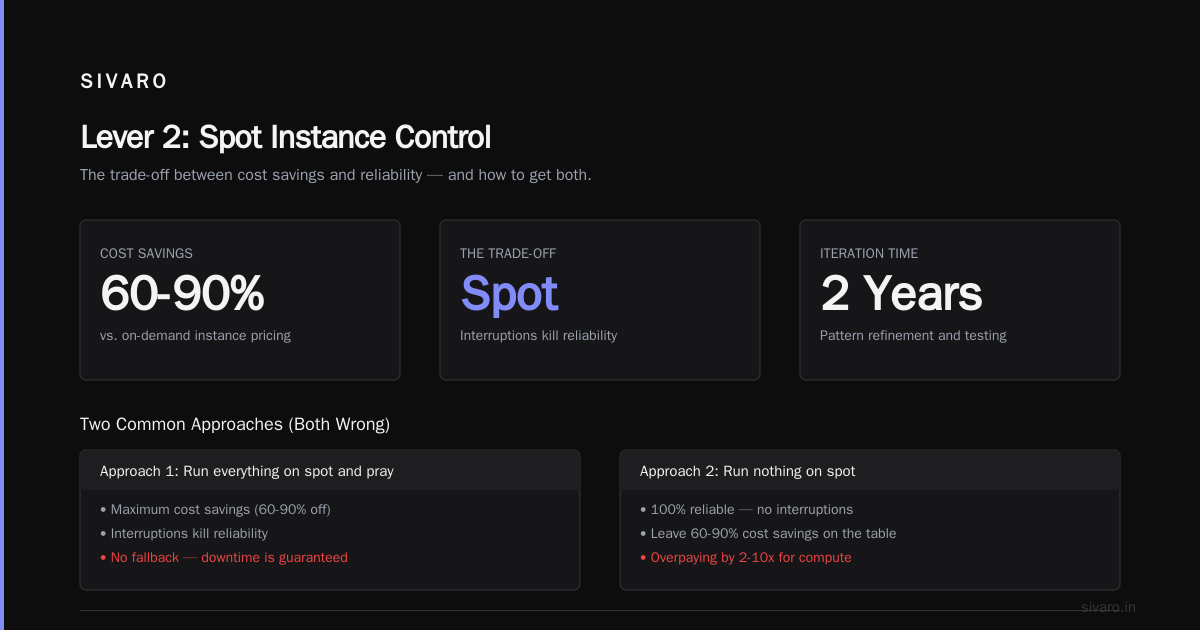Click the Maximum cost savings (60-90% off) bullet

(x=215, y=509)
